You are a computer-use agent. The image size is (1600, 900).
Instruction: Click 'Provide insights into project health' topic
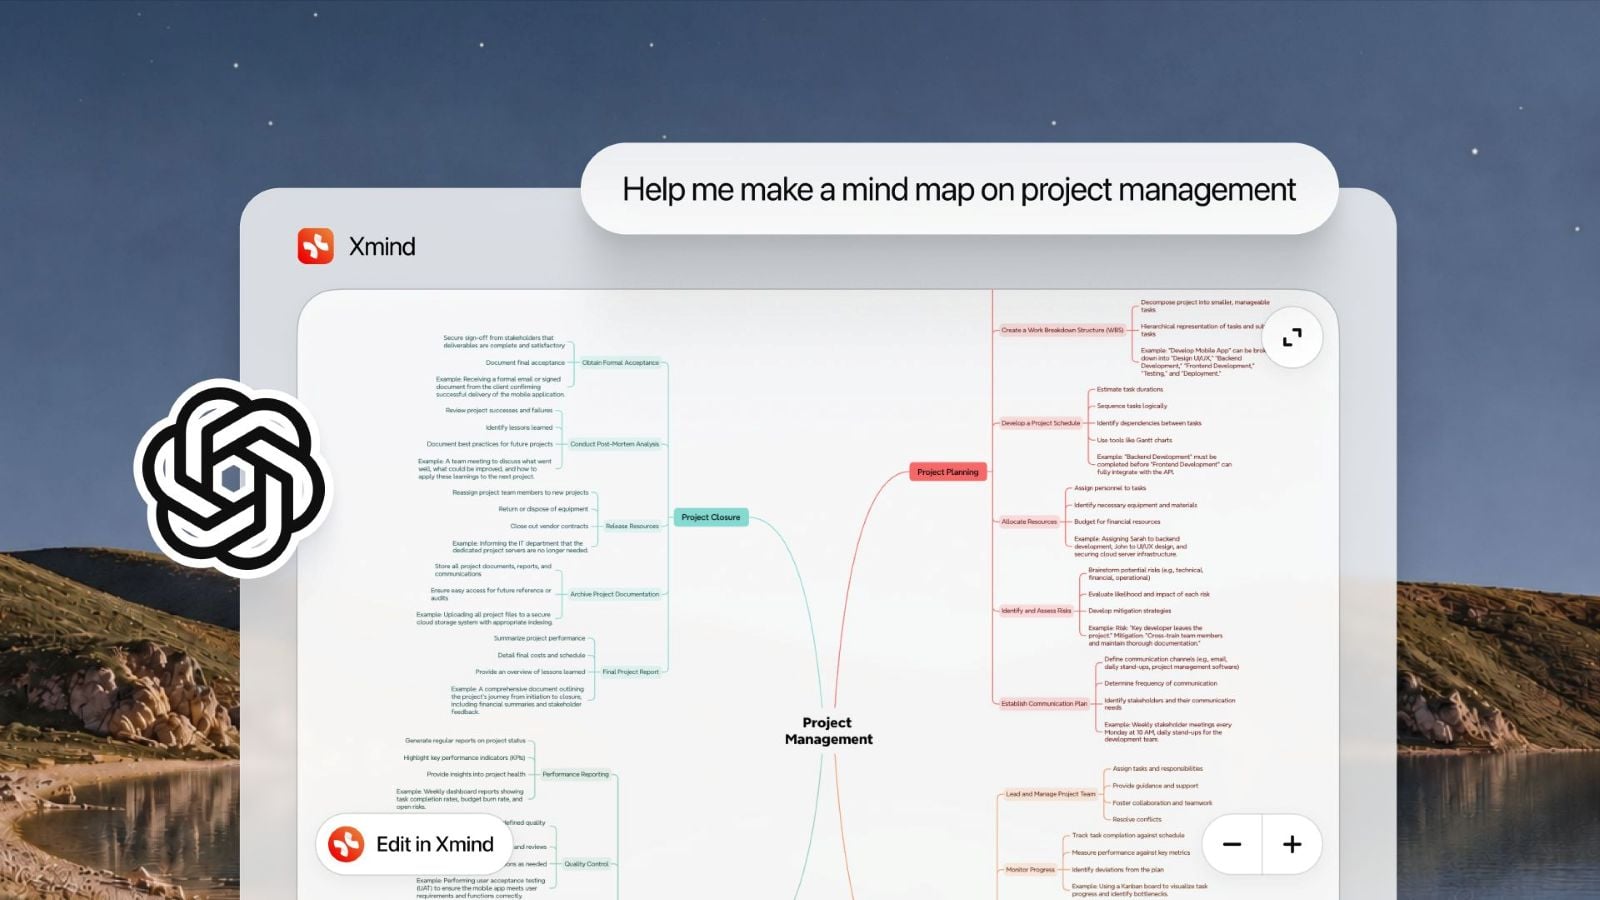[x=476, y=774]
